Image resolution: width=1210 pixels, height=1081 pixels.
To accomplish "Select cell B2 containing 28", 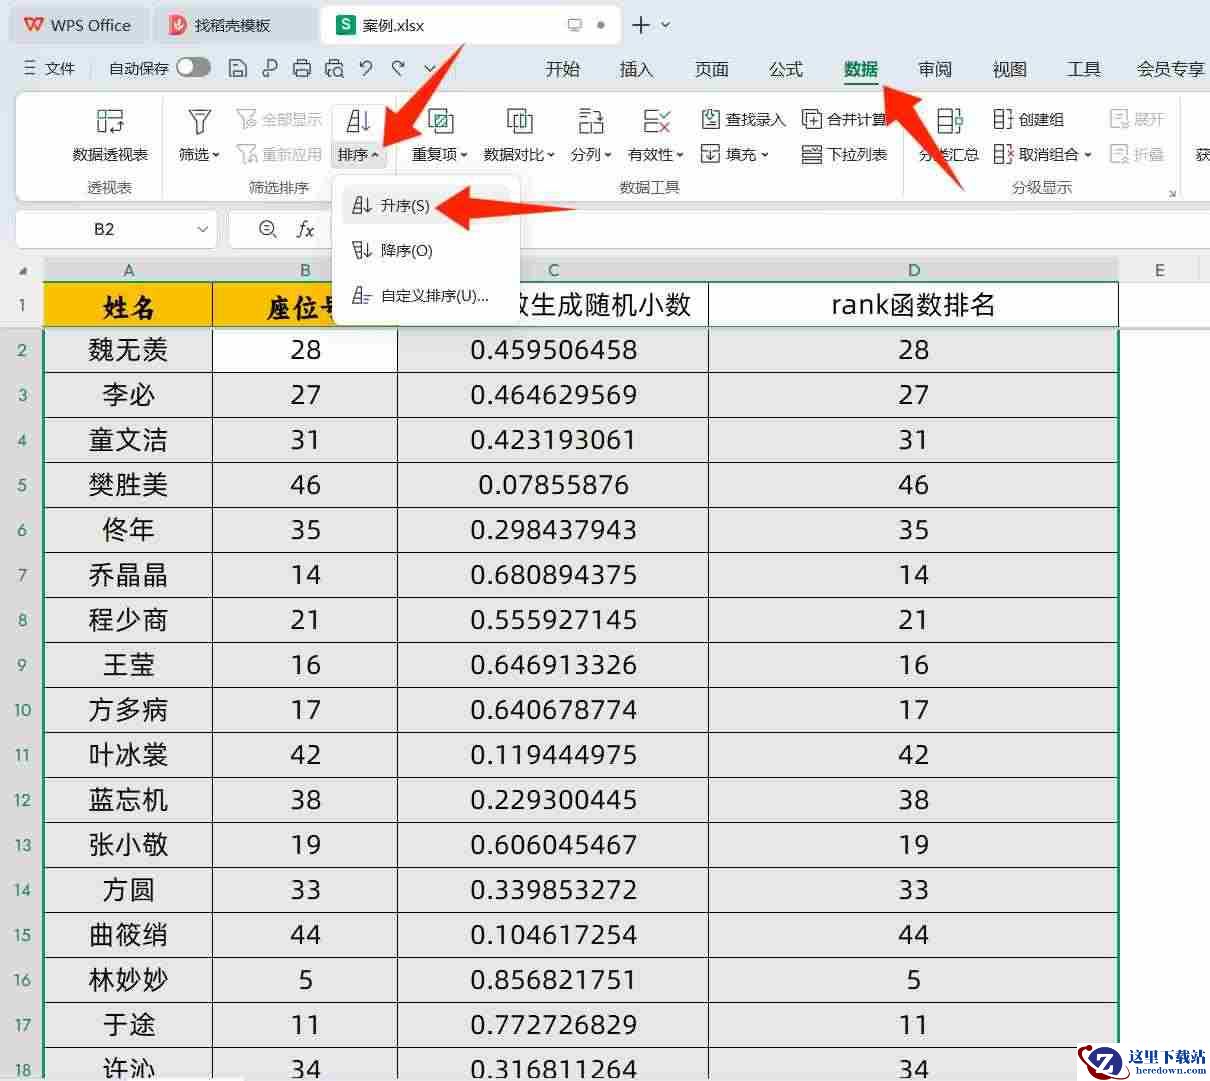I will point(305,350).
